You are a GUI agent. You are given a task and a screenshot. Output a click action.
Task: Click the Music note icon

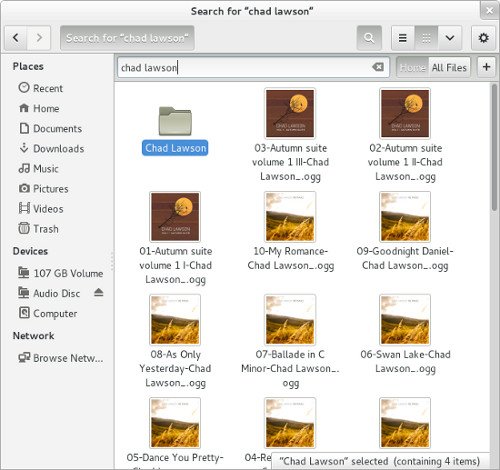click(x=24, y=168)
